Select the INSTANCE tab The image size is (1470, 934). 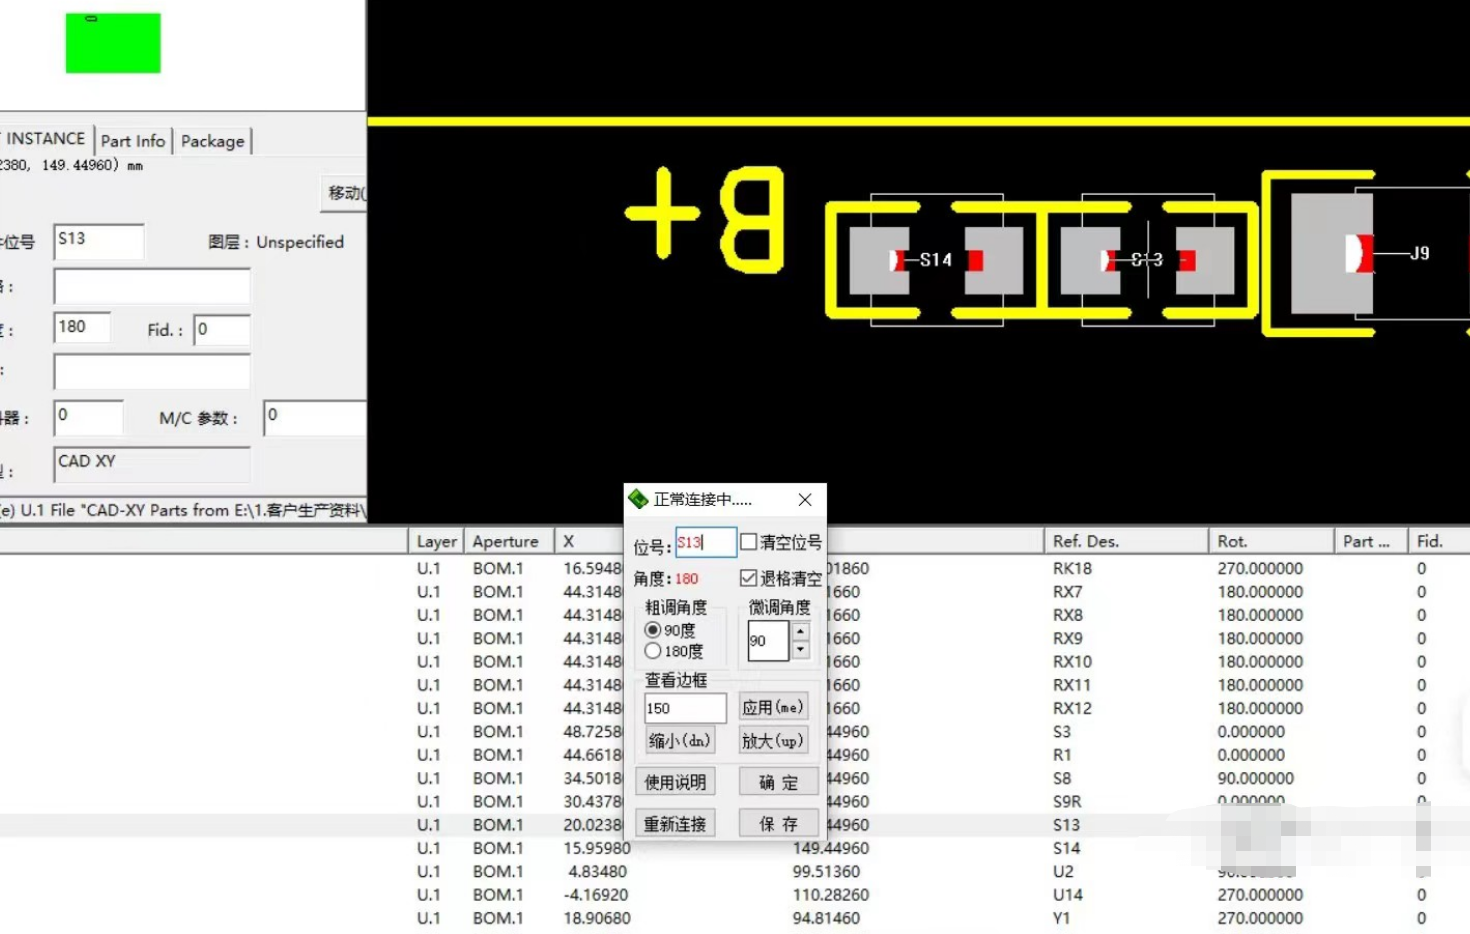43,138
